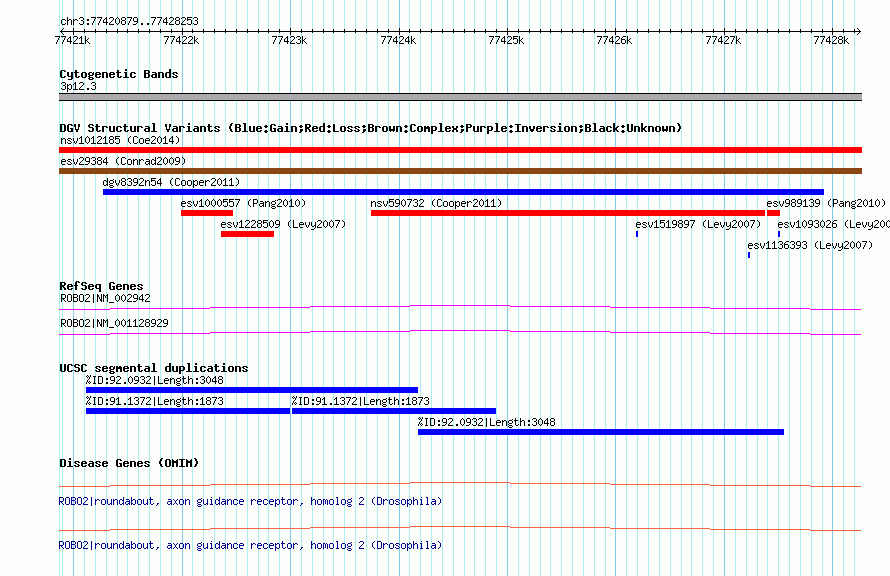The height and width of the screenshot is (576, 890).
Task: Click the 3p12.3 band label
Action: pos(78,86)
